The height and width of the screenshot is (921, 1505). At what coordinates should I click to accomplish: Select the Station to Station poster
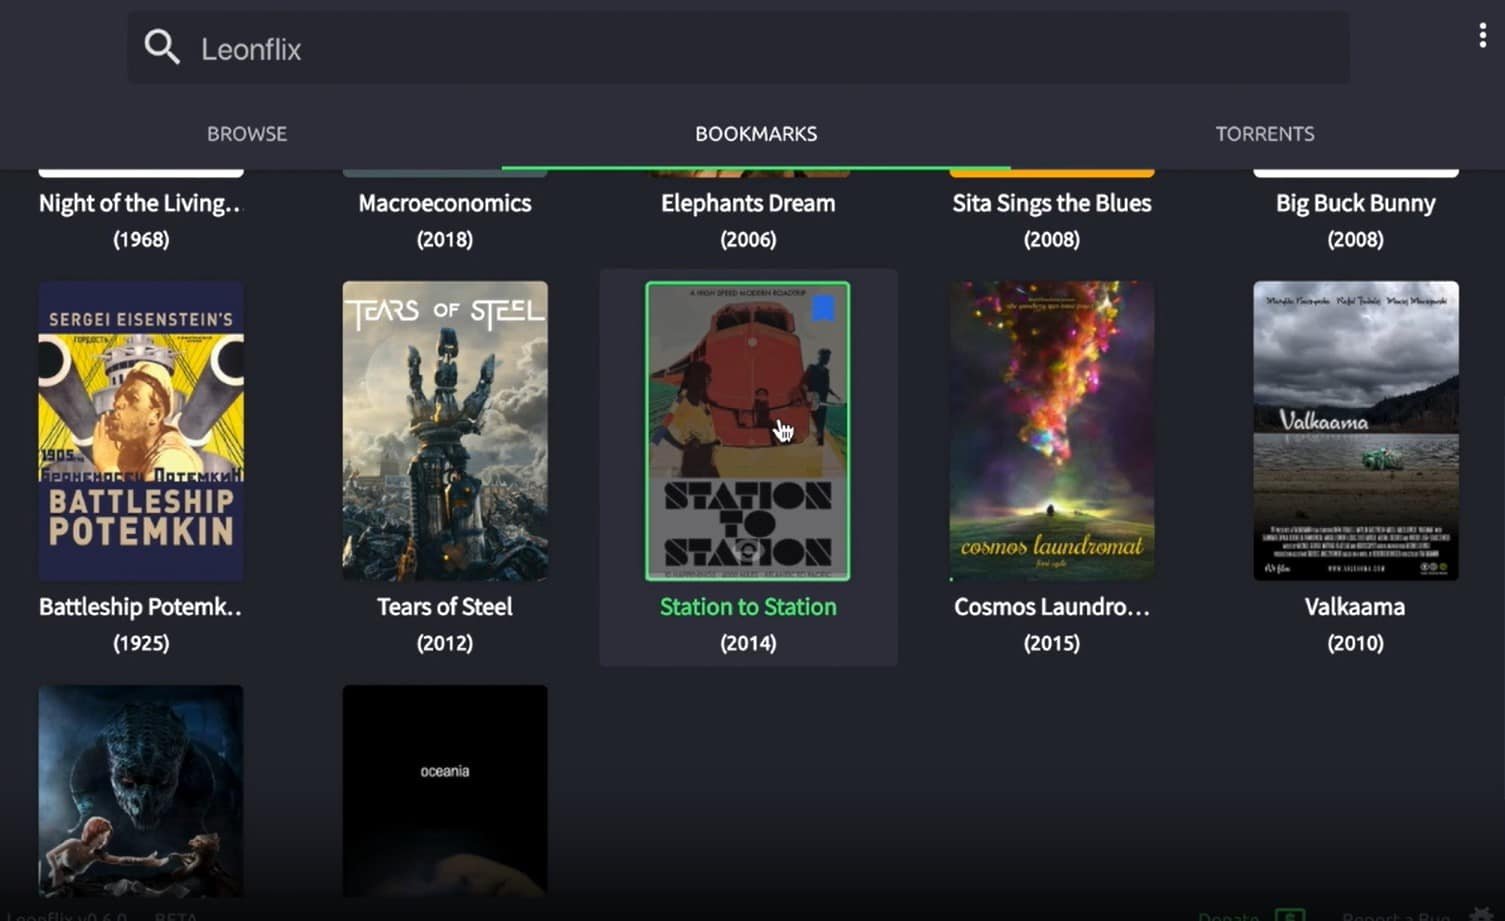(748, 431)
